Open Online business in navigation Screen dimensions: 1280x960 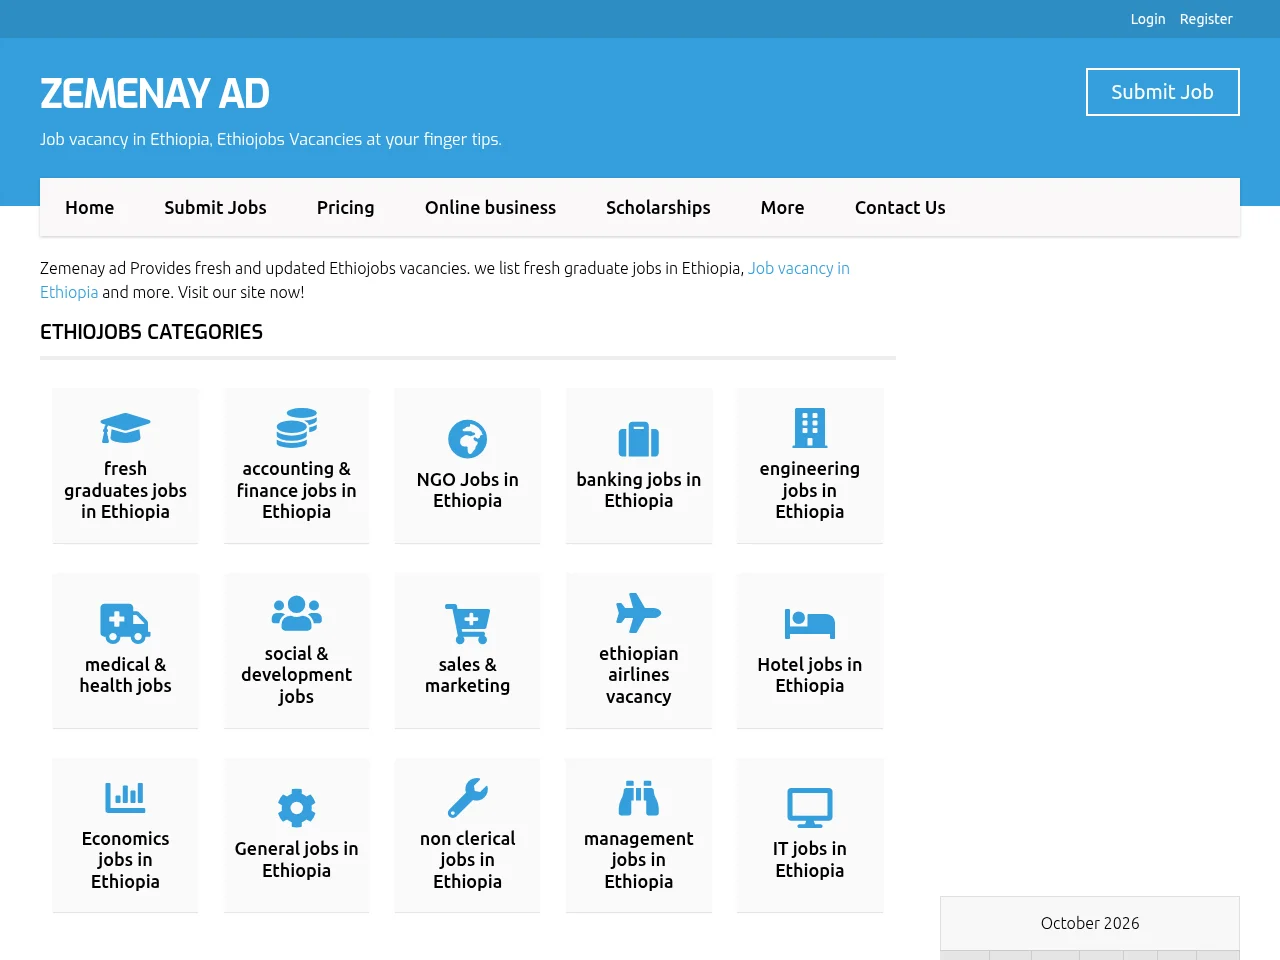pyautogui.click(x=490, y=208)
